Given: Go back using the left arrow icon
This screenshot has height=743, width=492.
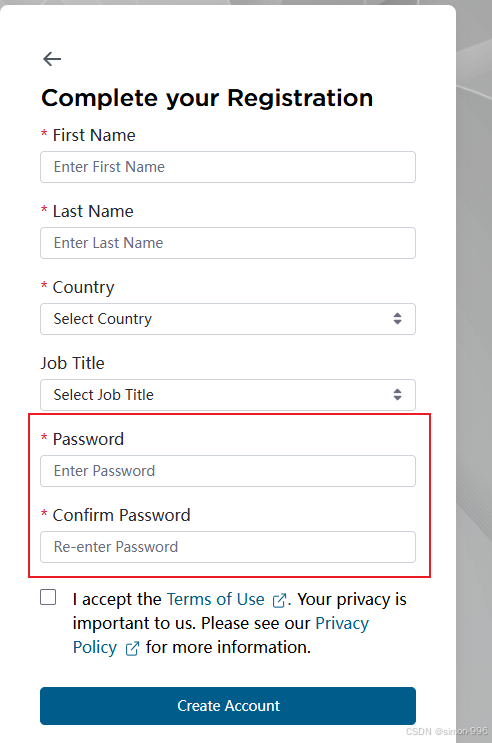Looking at the screenshot, I should (52, 59).
